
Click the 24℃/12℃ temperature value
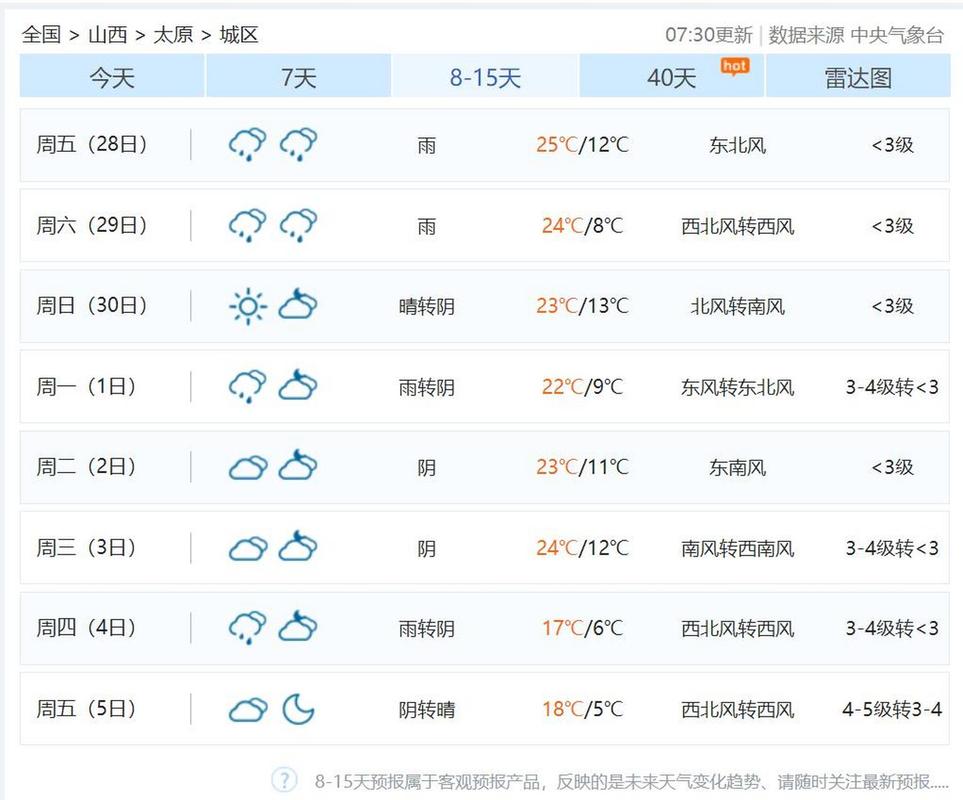pos(582,548)
